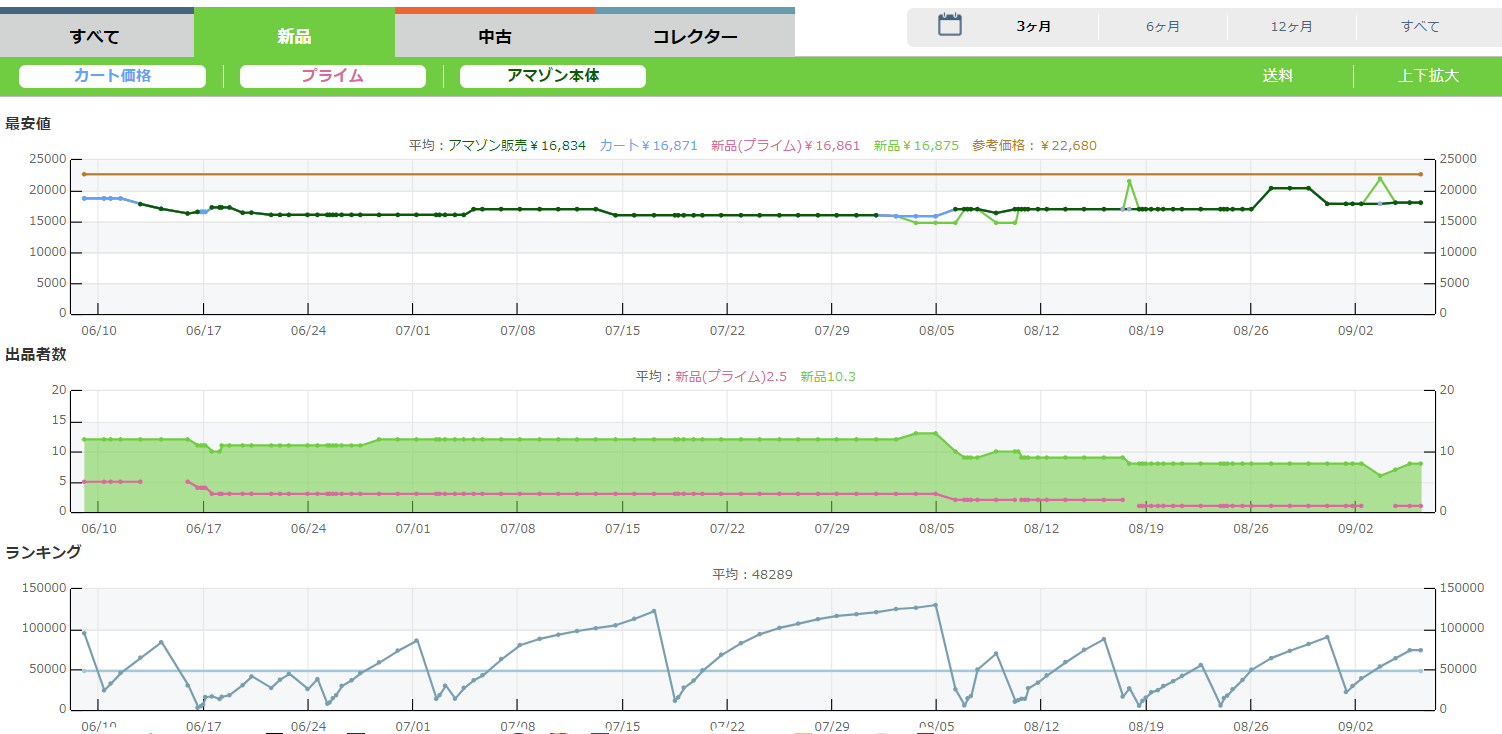This screenshot has height=734, width=1502.
Task: Show the すべて time range
Action: [1420, 27]
